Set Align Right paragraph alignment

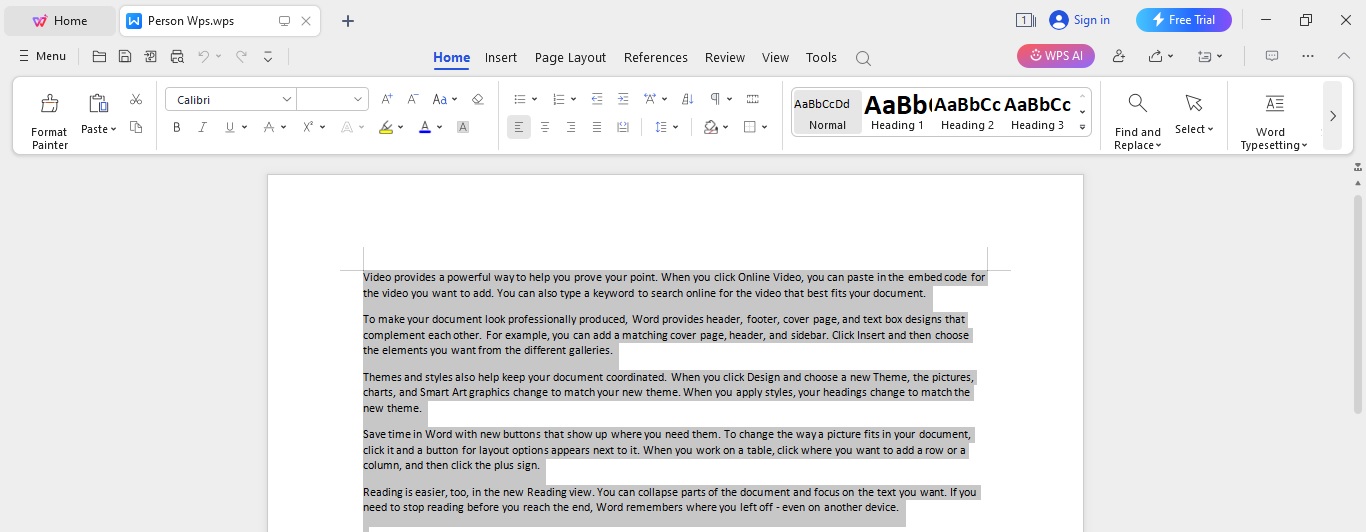pyautogui.click(x=571, y=127)
